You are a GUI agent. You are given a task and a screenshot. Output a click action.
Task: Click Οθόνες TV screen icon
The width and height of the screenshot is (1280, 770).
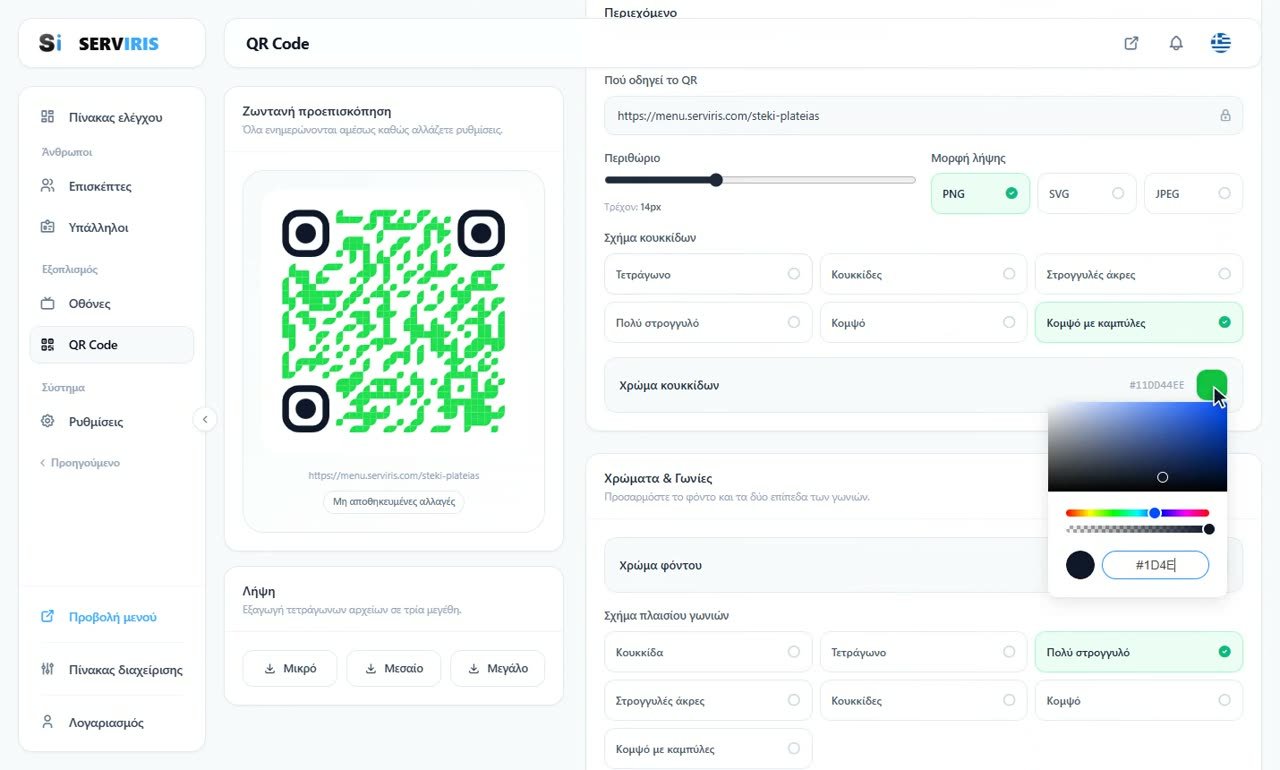tap(47, 303)
